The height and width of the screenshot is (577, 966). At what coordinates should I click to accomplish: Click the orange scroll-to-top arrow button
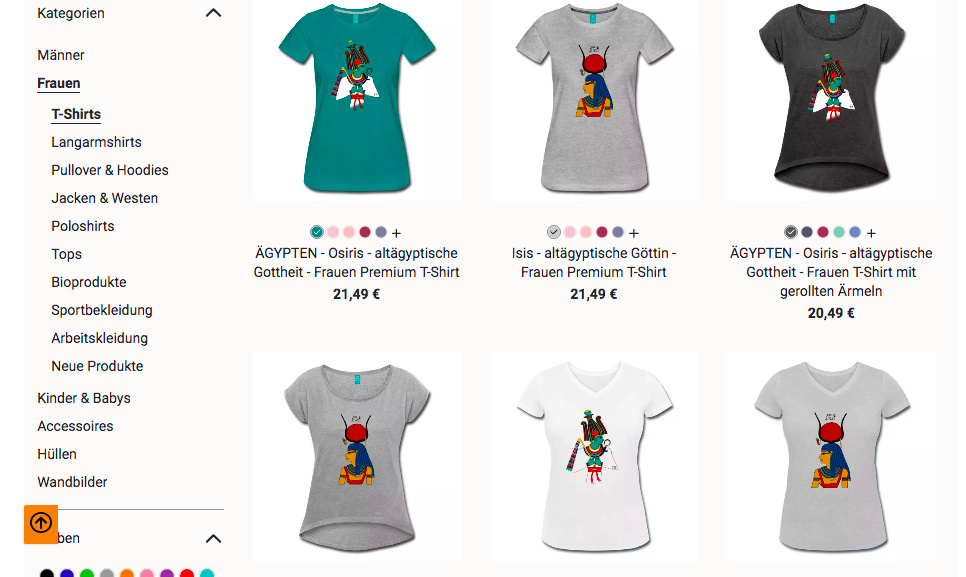[41, 524]
